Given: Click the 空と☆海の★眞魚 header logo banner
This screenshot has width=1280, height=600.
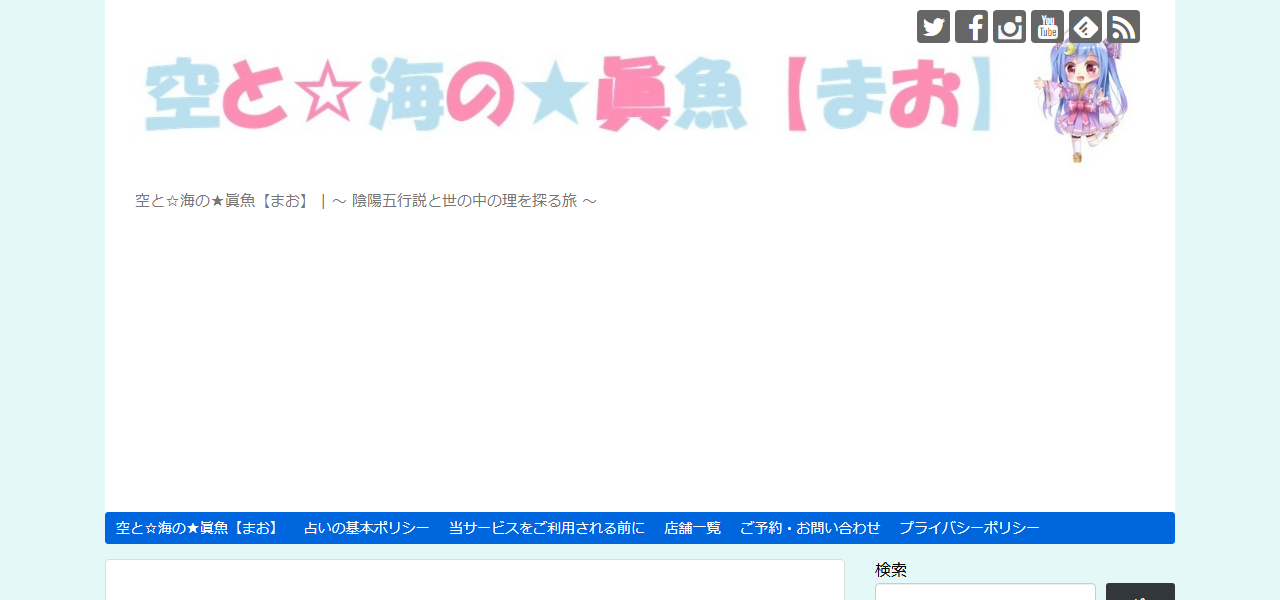Looking at the screenshot, I should pos(570,95).
